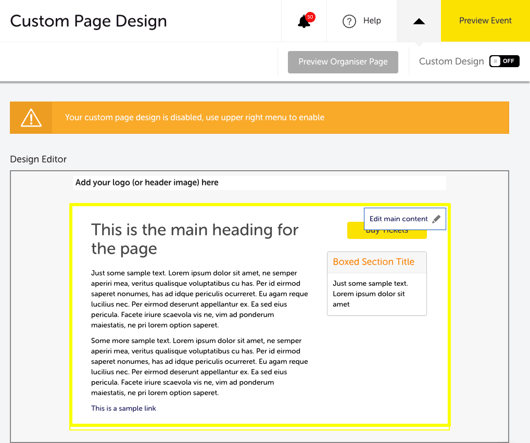Click Preview Organiser Page button

click(343, 62)
